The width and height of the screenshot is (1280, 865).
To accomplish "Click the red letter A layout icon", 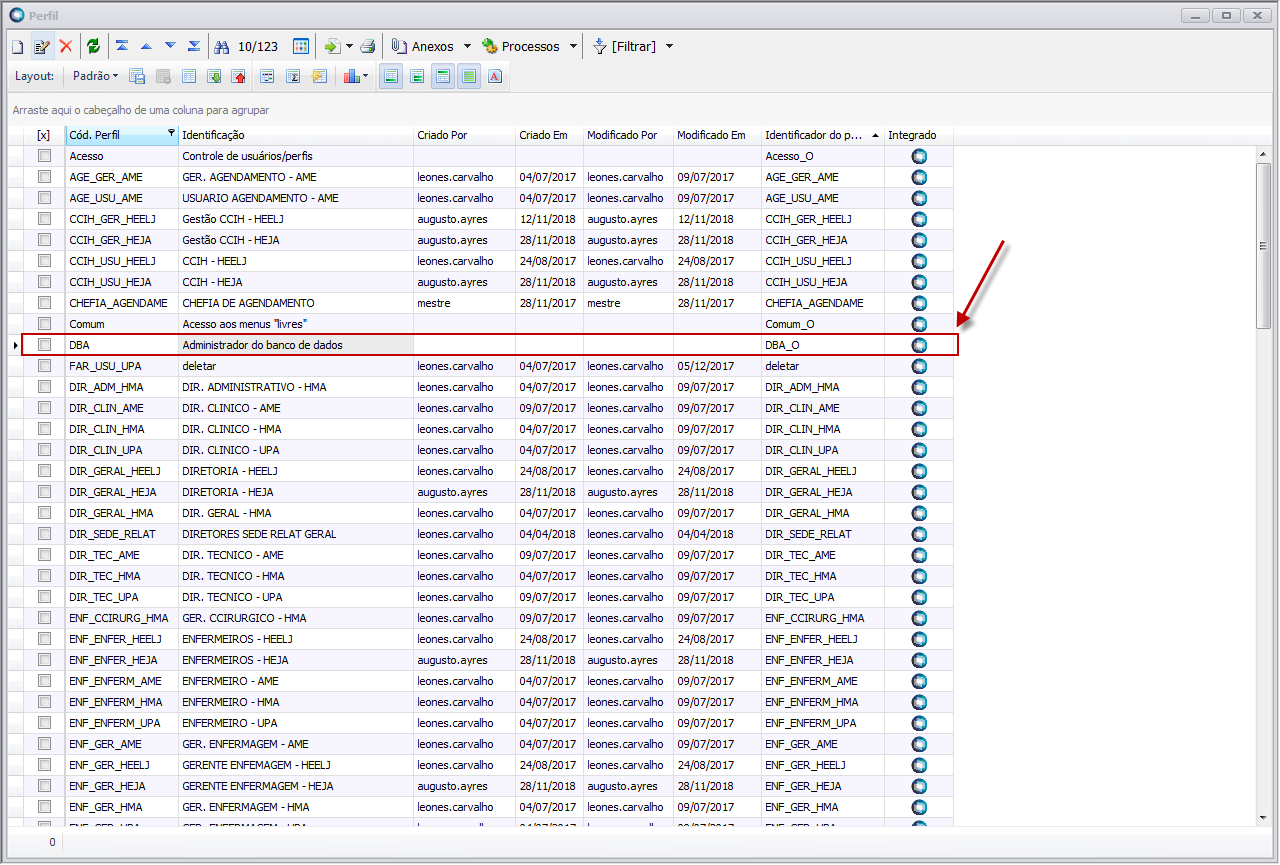I will pyautogui.click(x=495, y=76).
